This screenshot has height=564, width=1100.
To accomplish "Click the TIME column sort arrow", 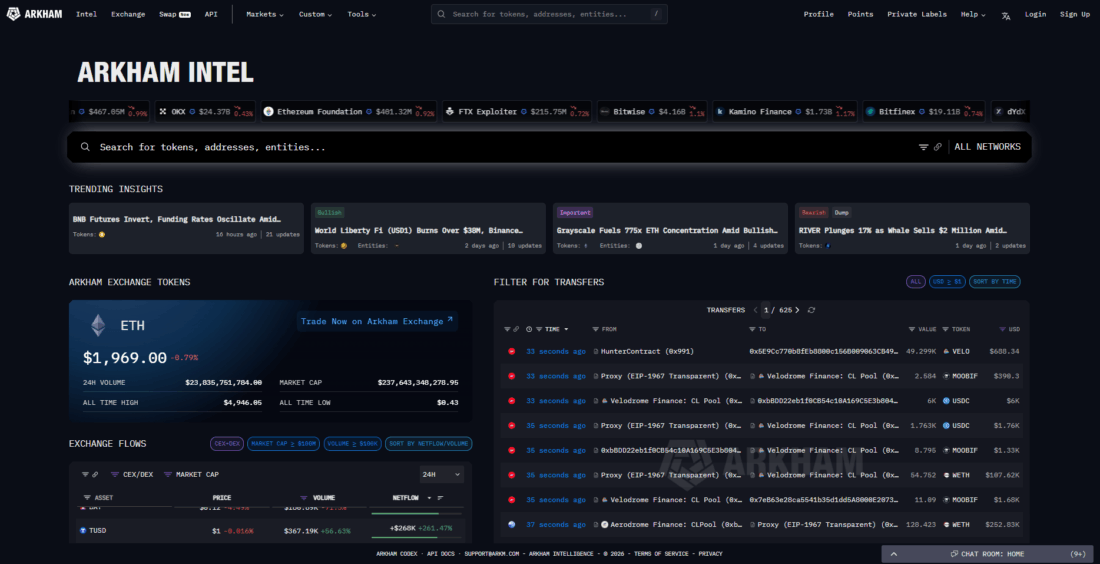I will [x=566, y=329].
